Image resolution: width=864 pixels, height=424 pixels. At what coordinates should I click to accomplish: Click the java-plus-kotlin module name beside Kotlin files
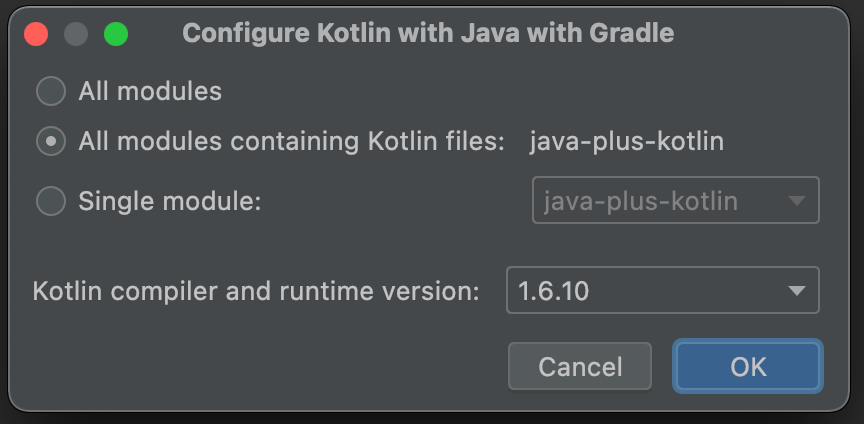tap(627, 142)
